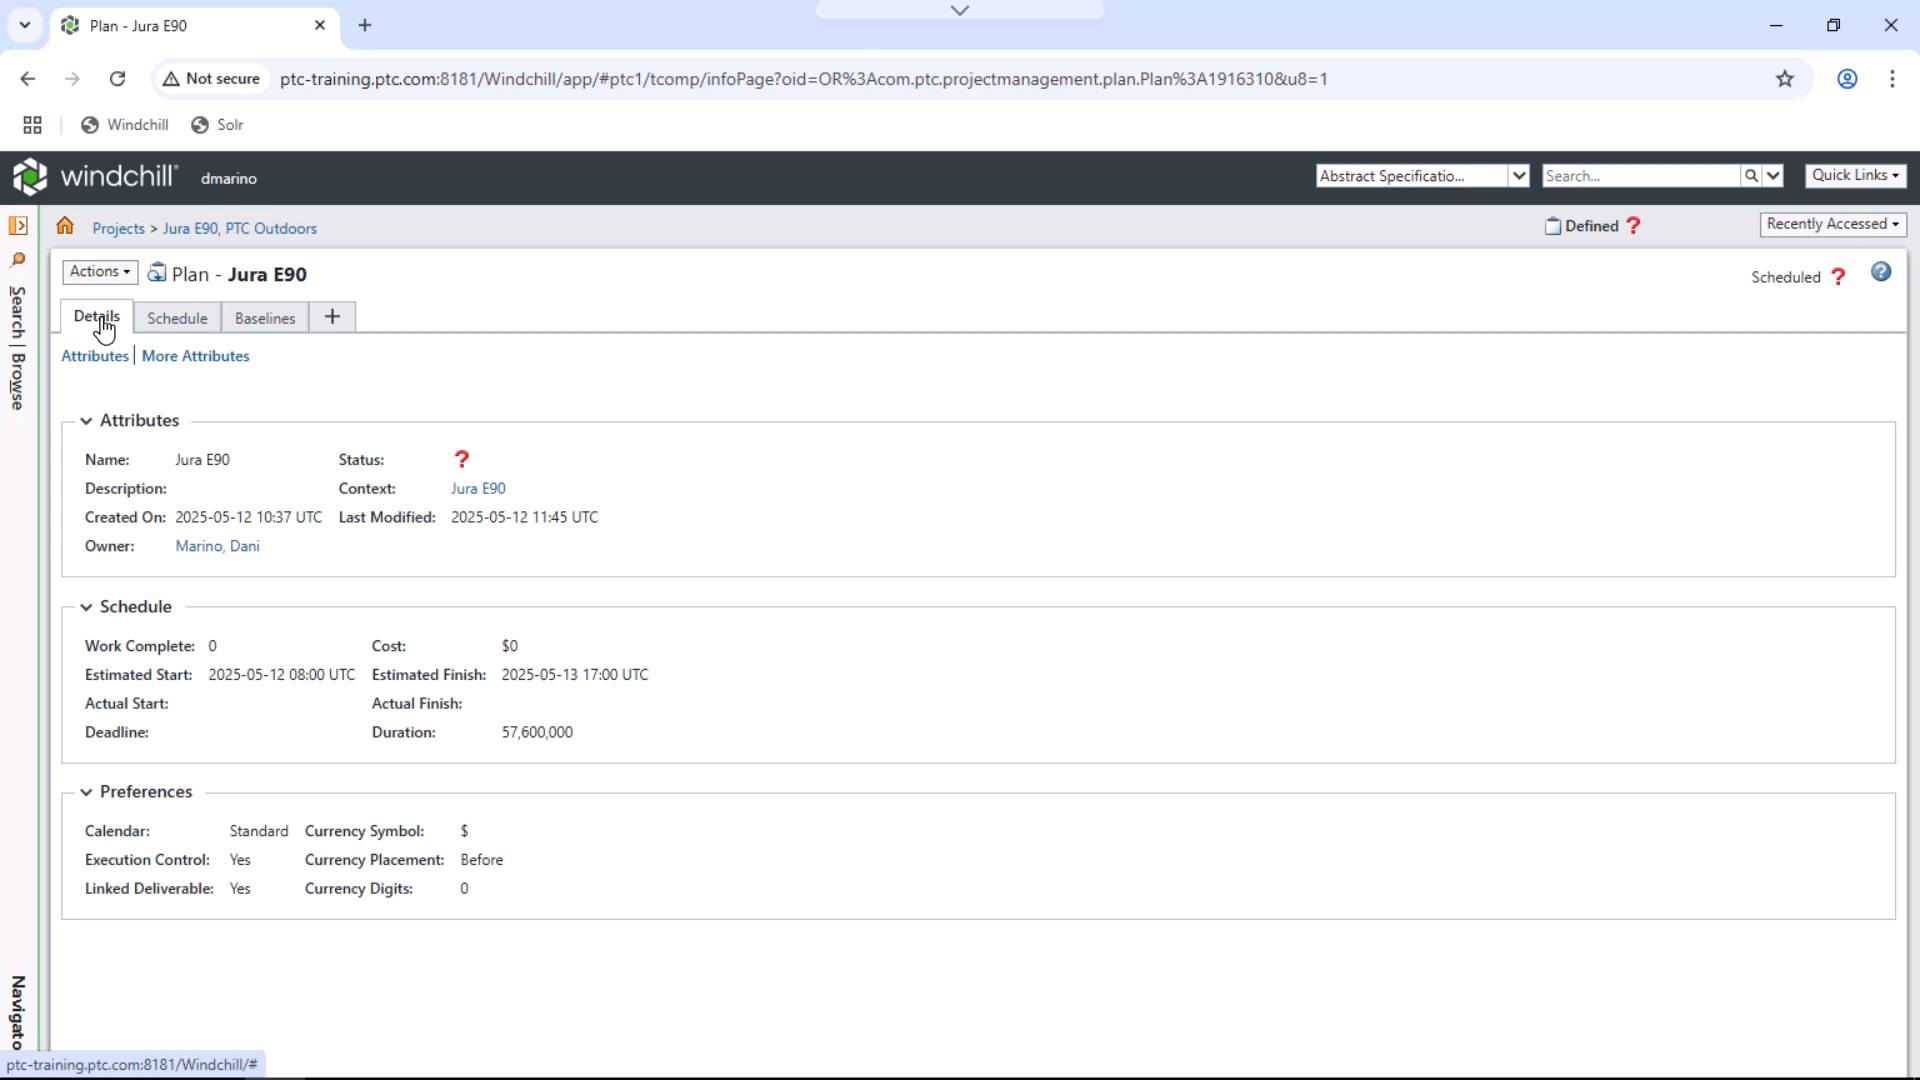Collapse the Preferences section

(87, 792)
